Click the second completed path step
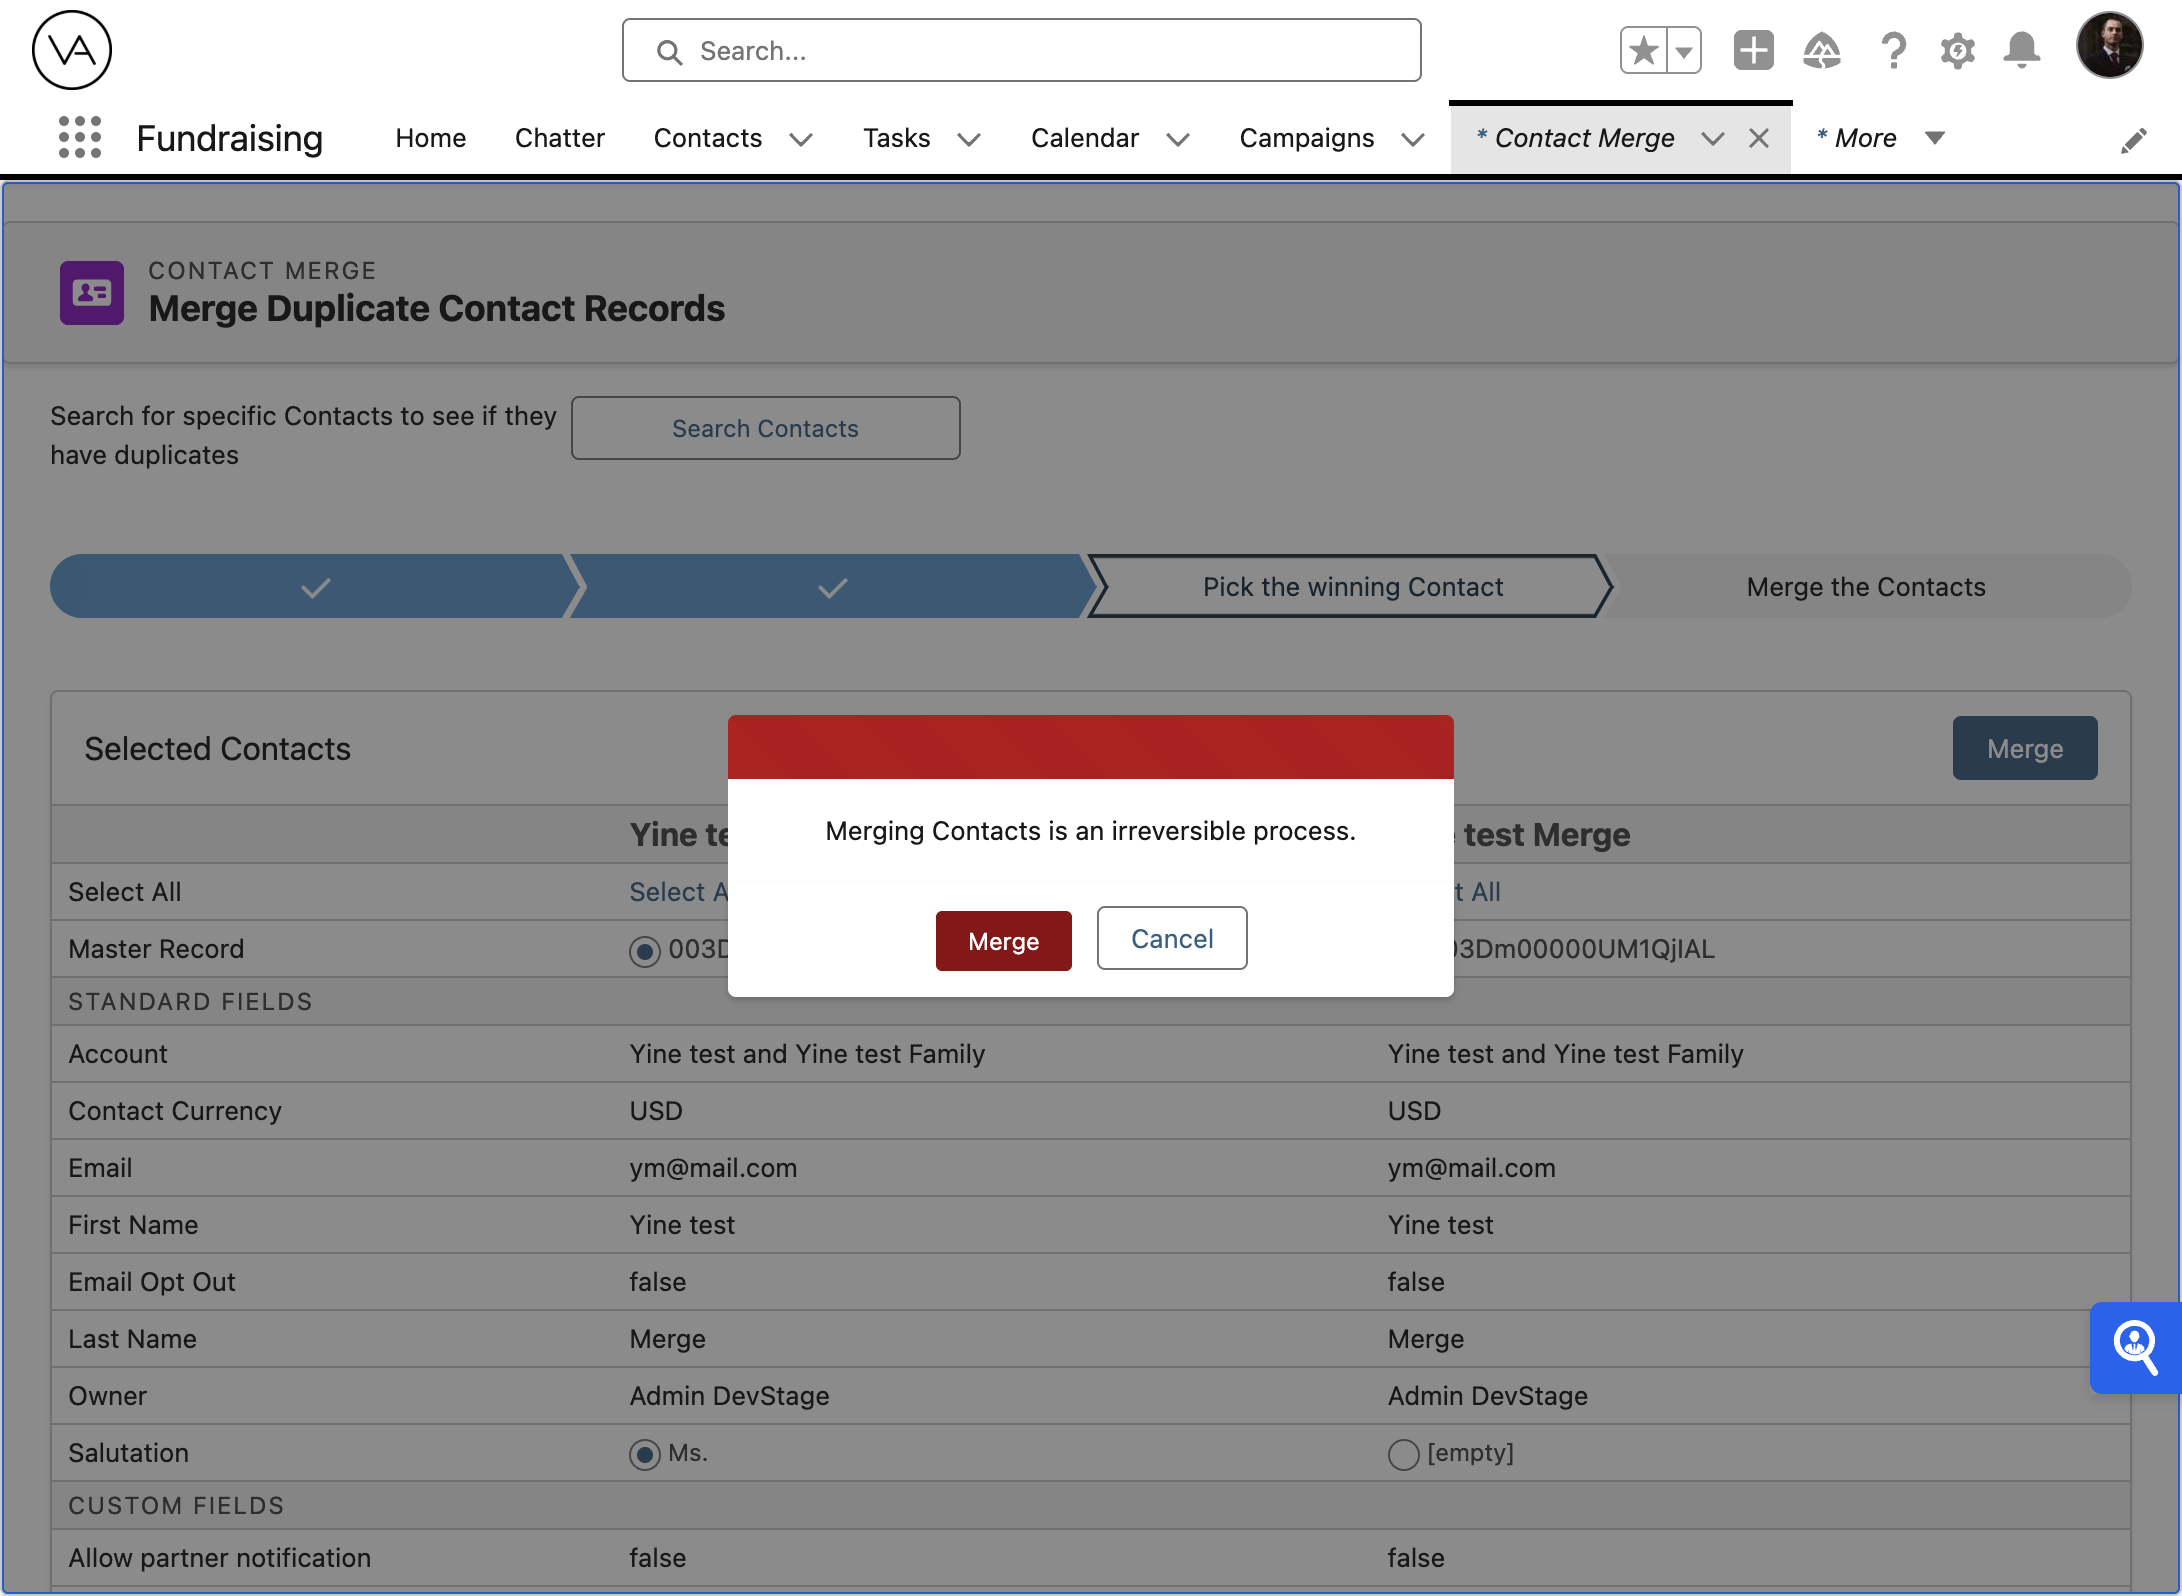The height and width of the screenshot is (1596, 2182). pos(832,587)
